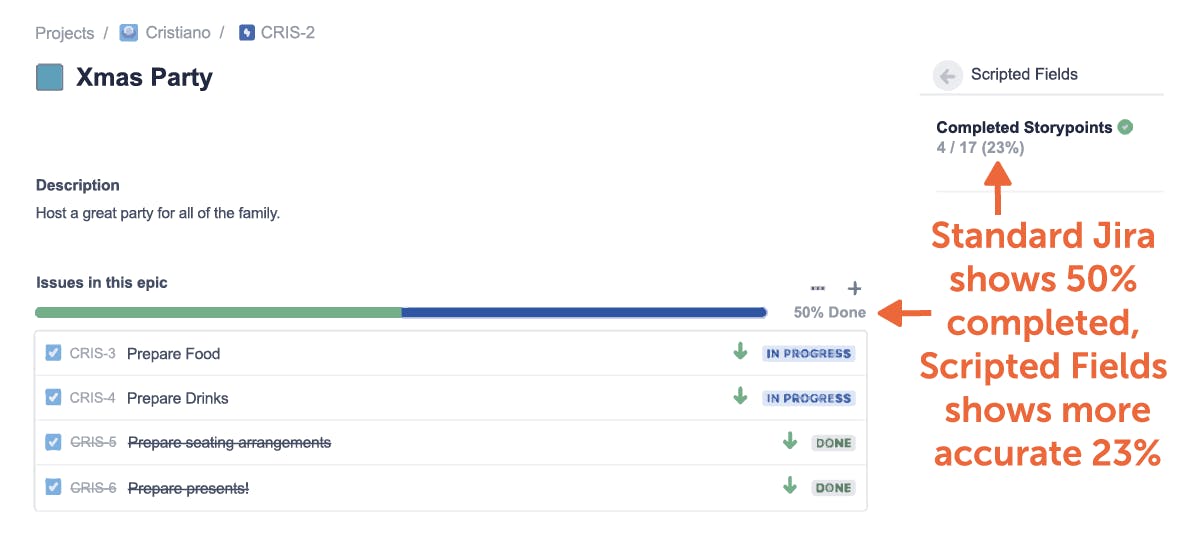Viewport: 1200px width, 536px height.
Task: Click the priority arrow for Prepare seating arrangements
Action: pyautogui.click(x=789, y=441)
